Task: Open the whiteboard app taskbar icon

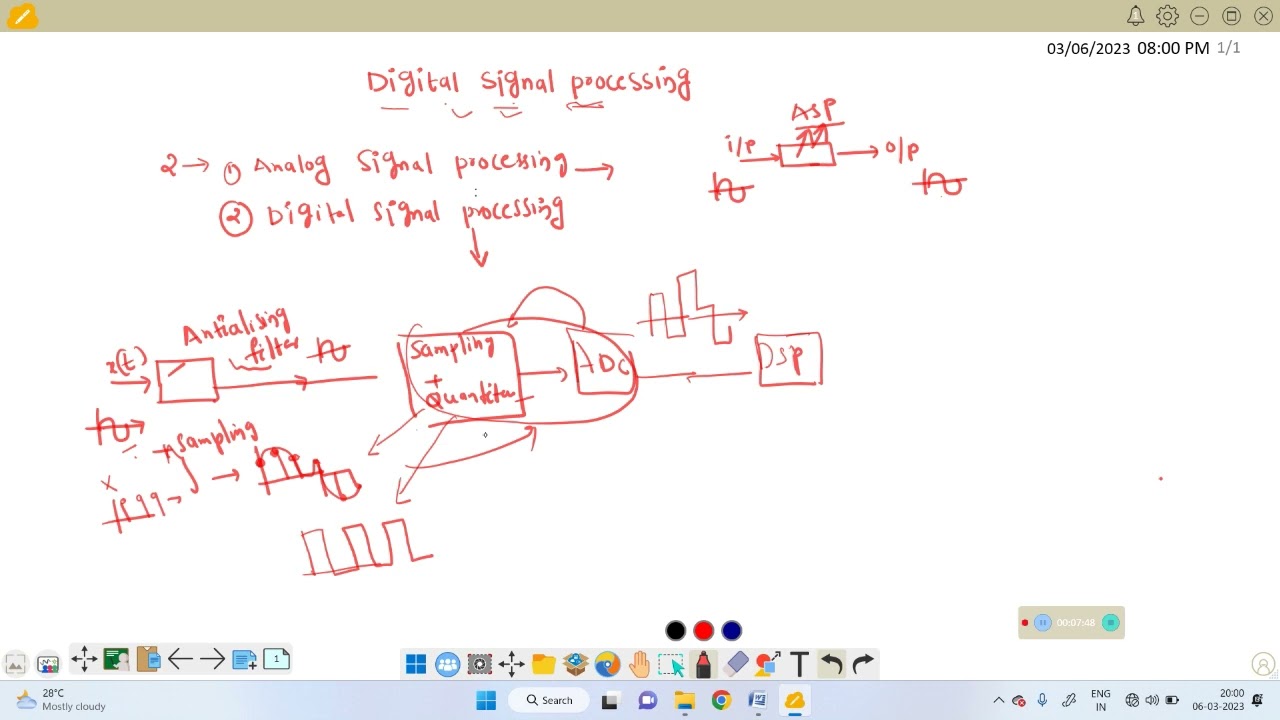Action: (x=794, y=700)
